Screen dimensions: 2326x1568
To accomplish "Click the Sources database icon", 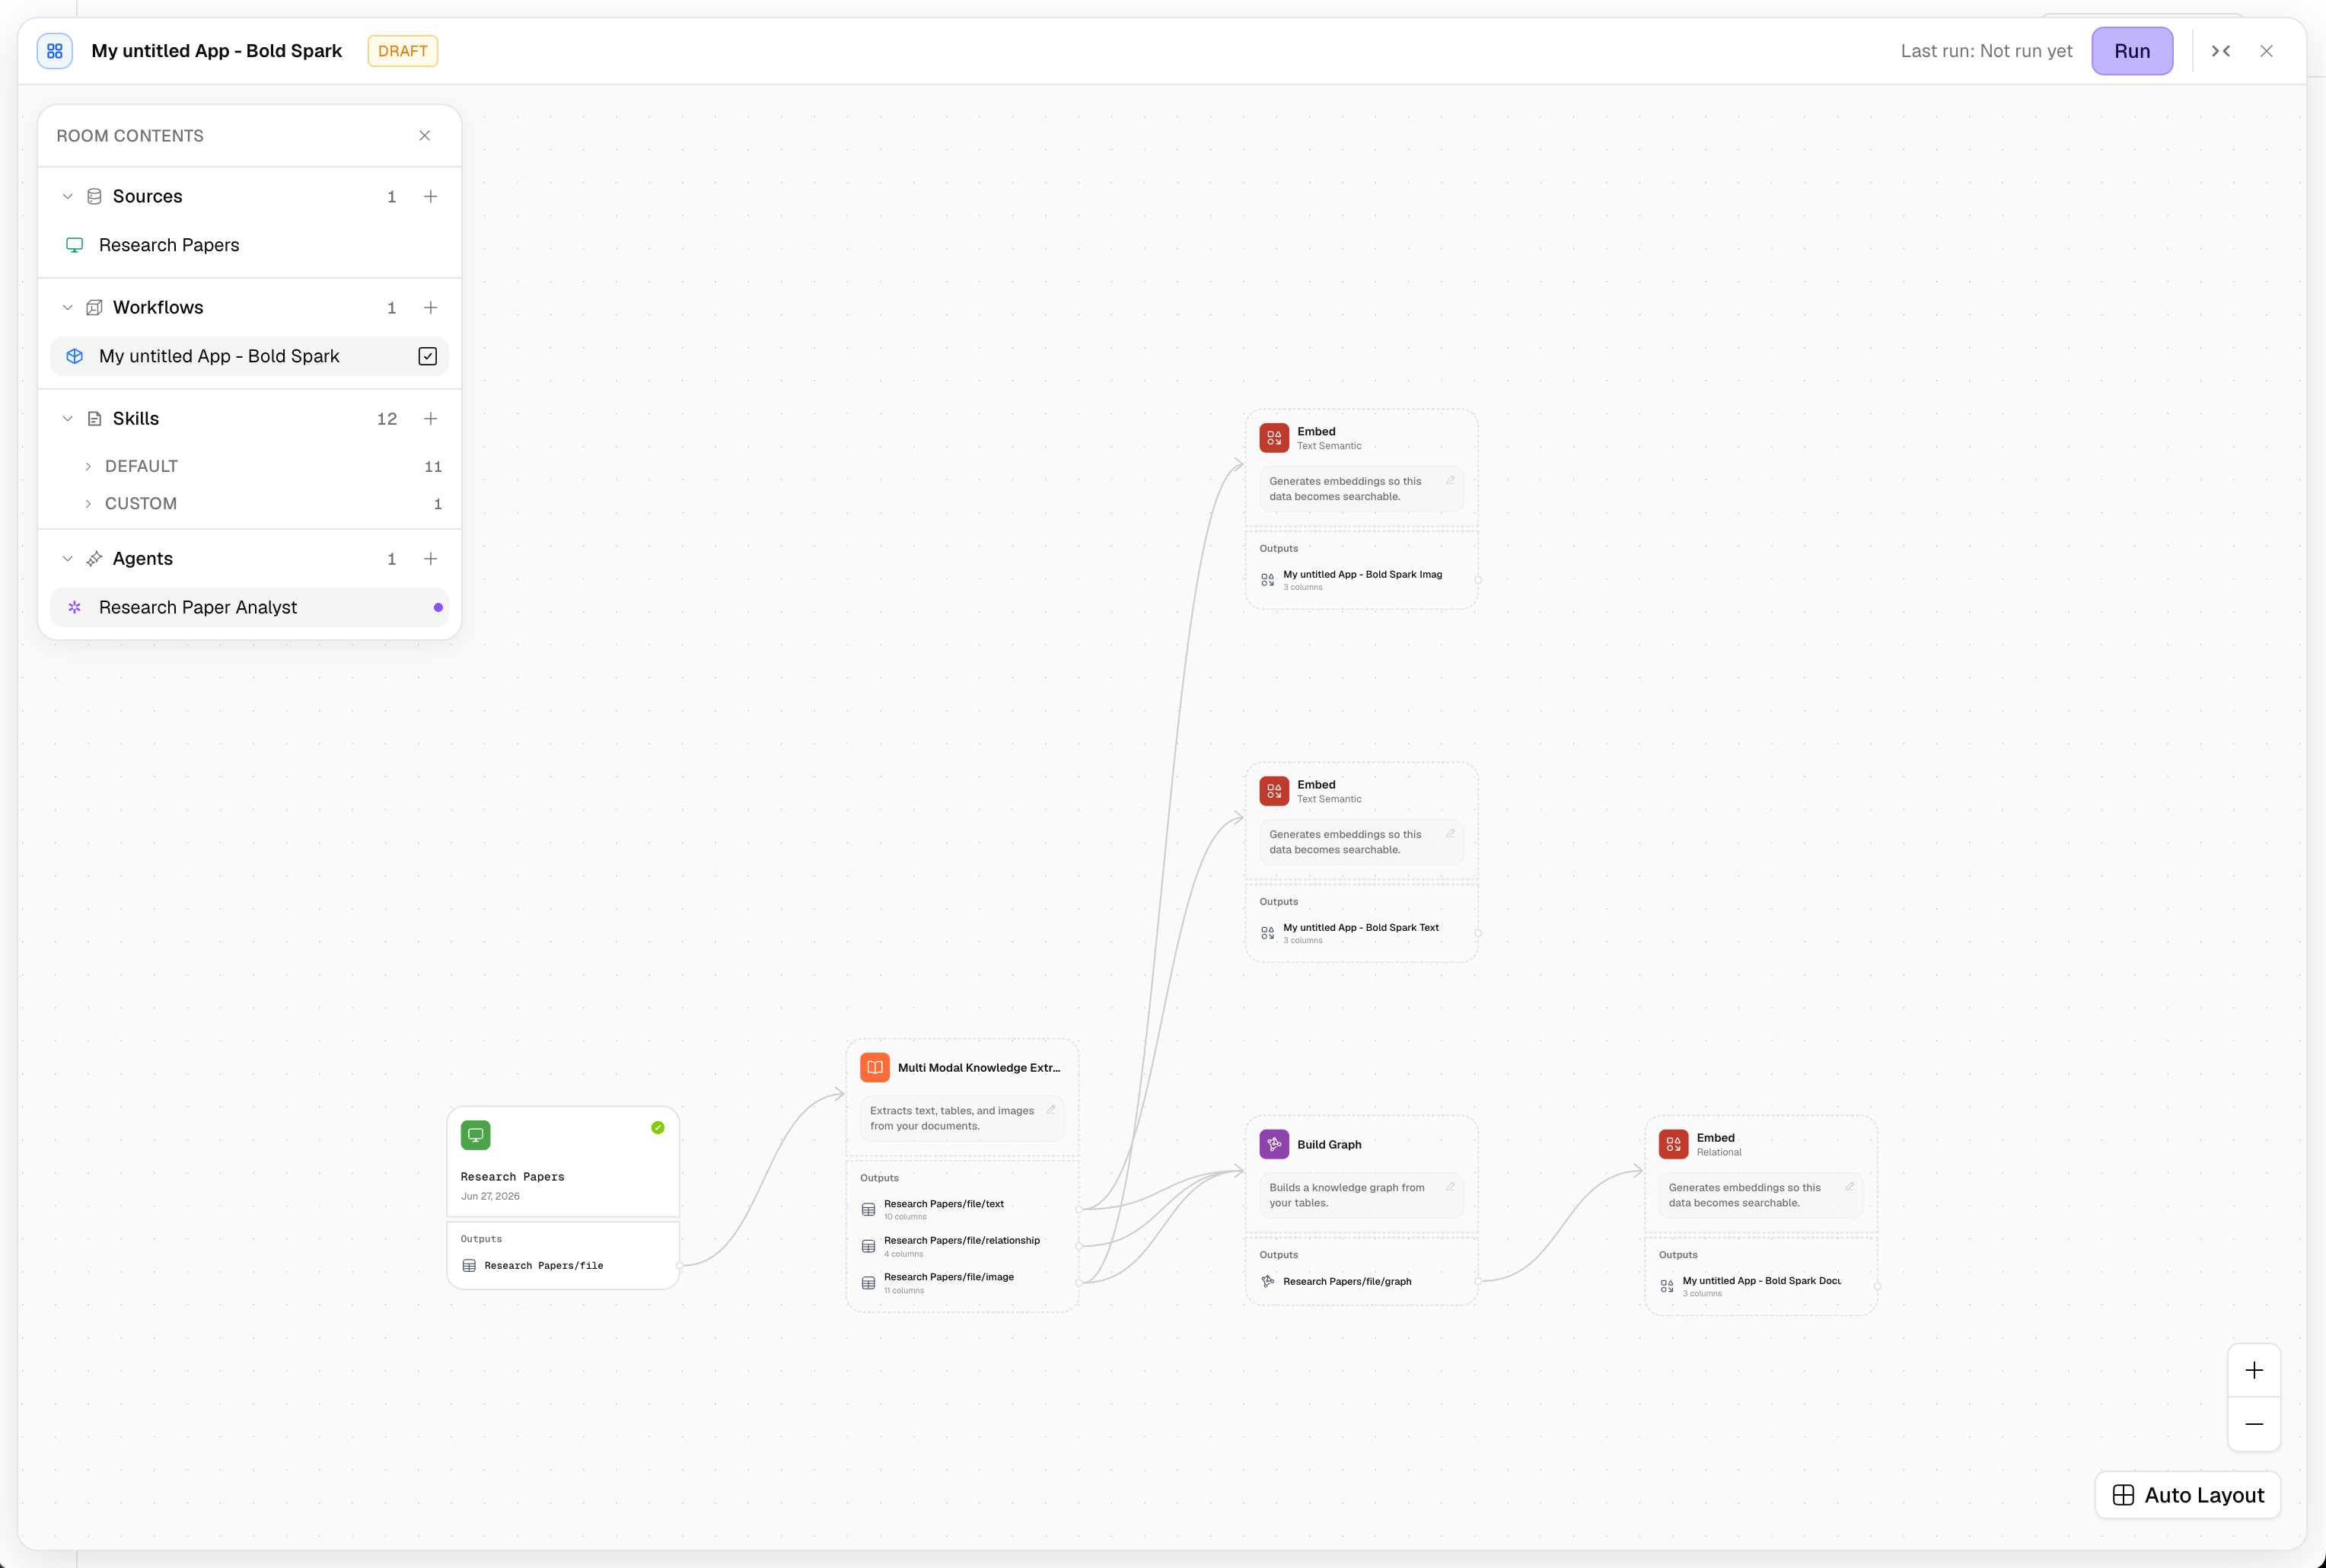I will 94,197.
